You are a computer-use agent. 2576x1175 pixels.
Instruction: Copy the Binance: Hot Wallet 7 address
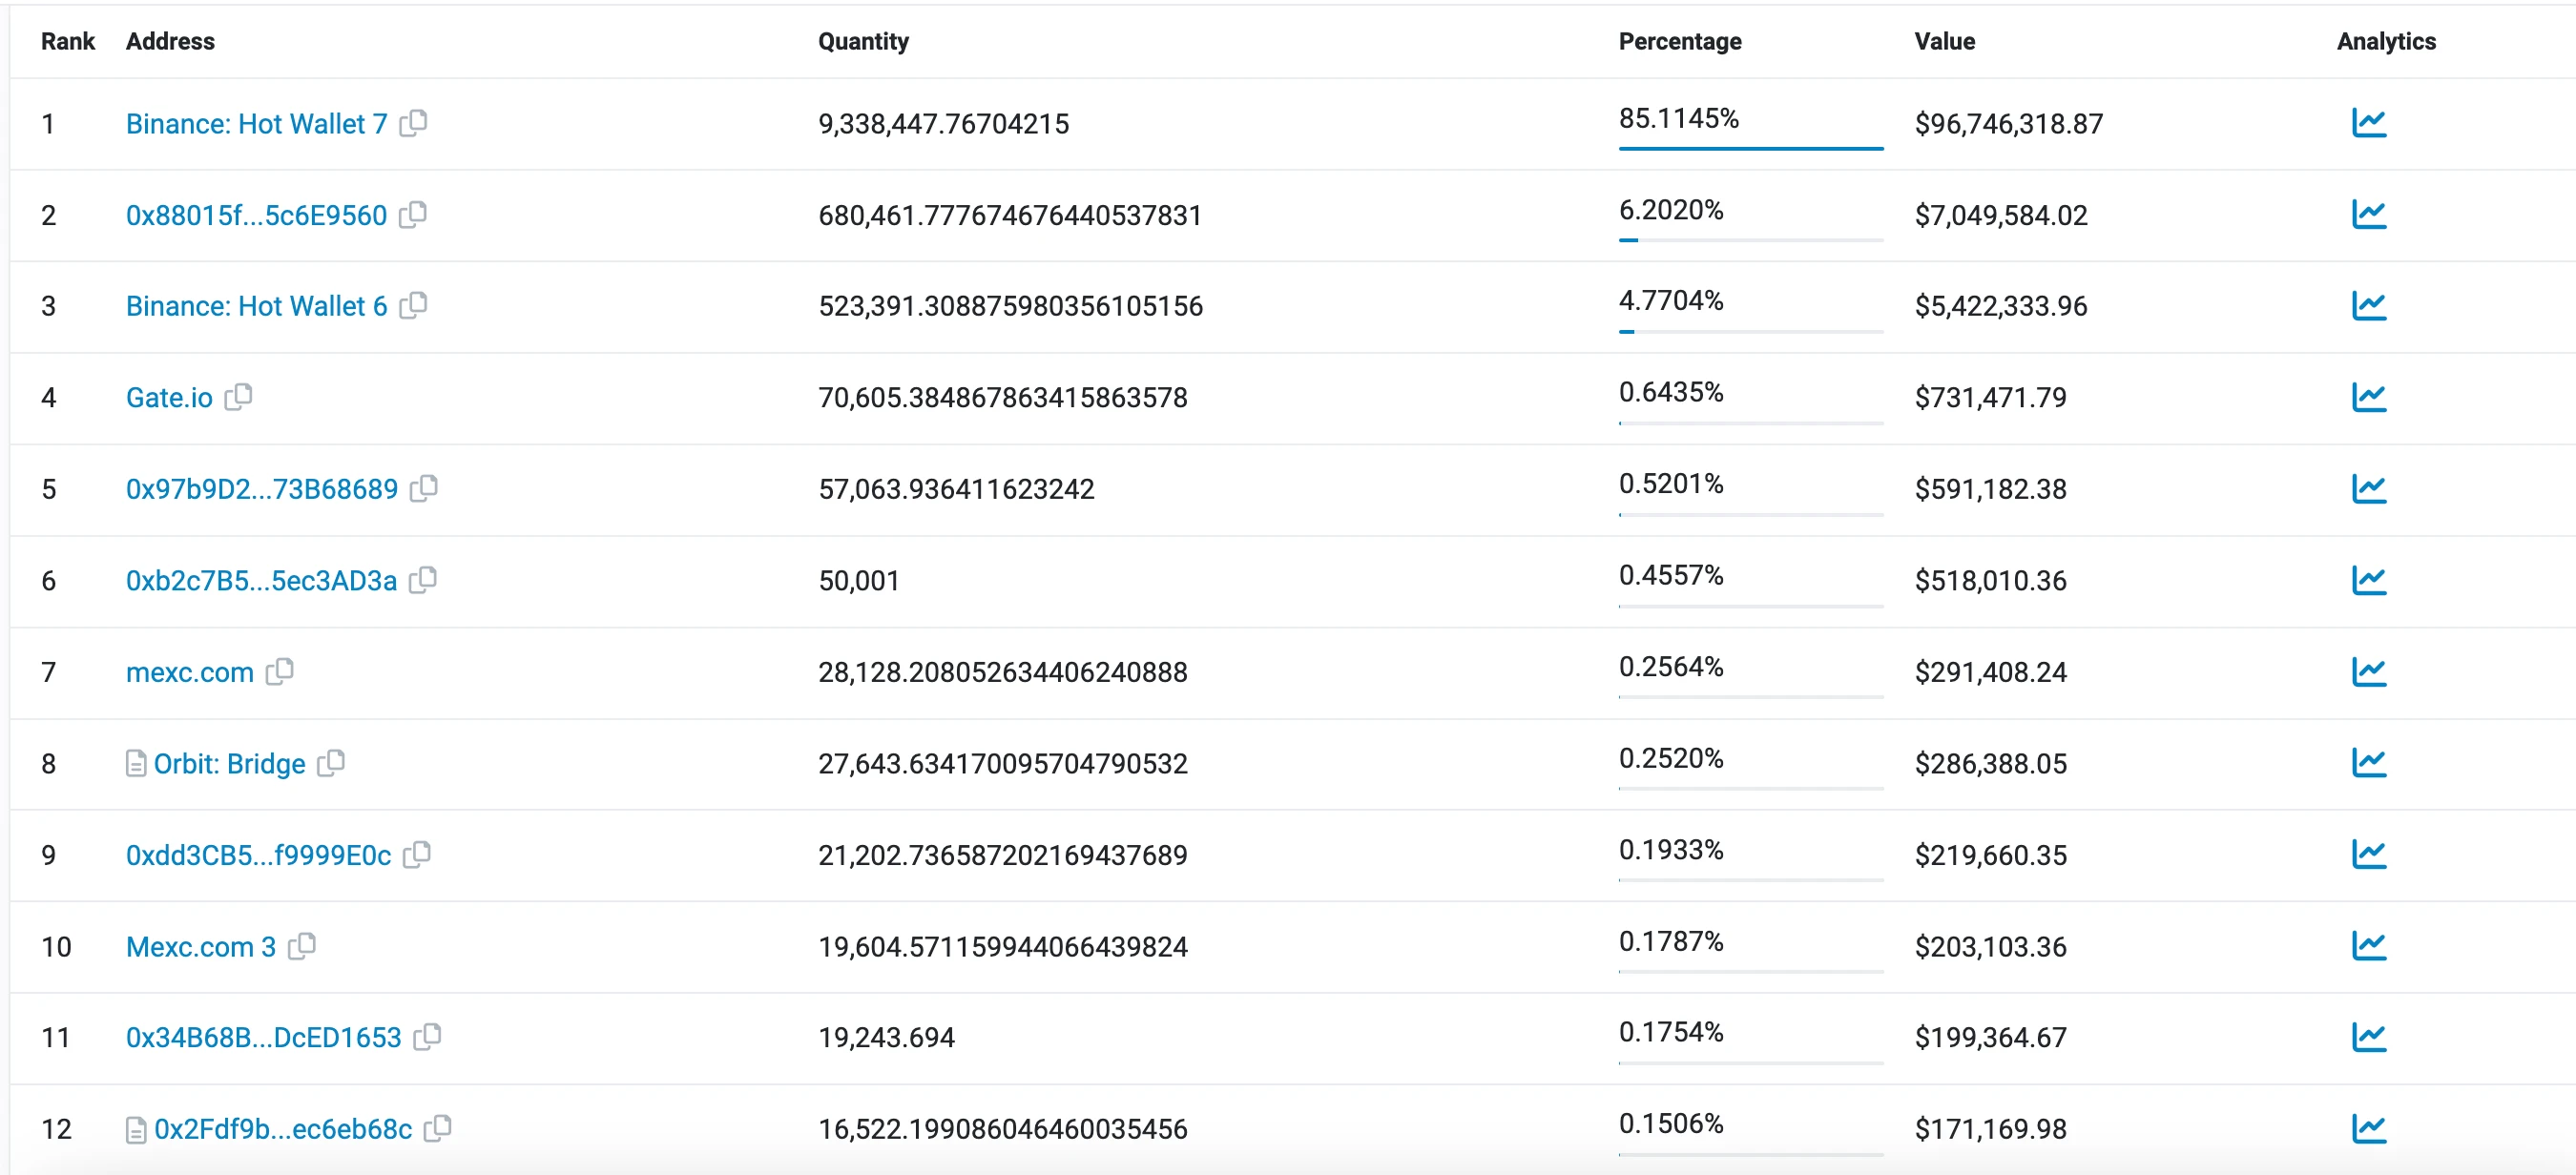click(414, 123)
